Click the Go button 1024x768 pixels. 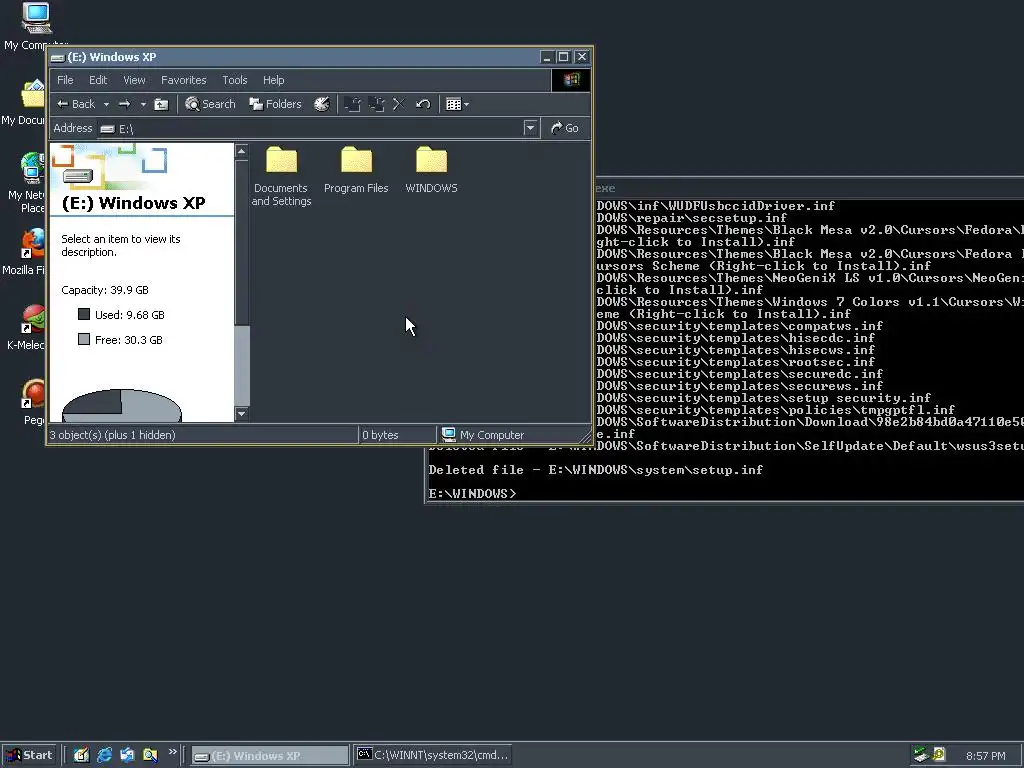click(565, 128)
